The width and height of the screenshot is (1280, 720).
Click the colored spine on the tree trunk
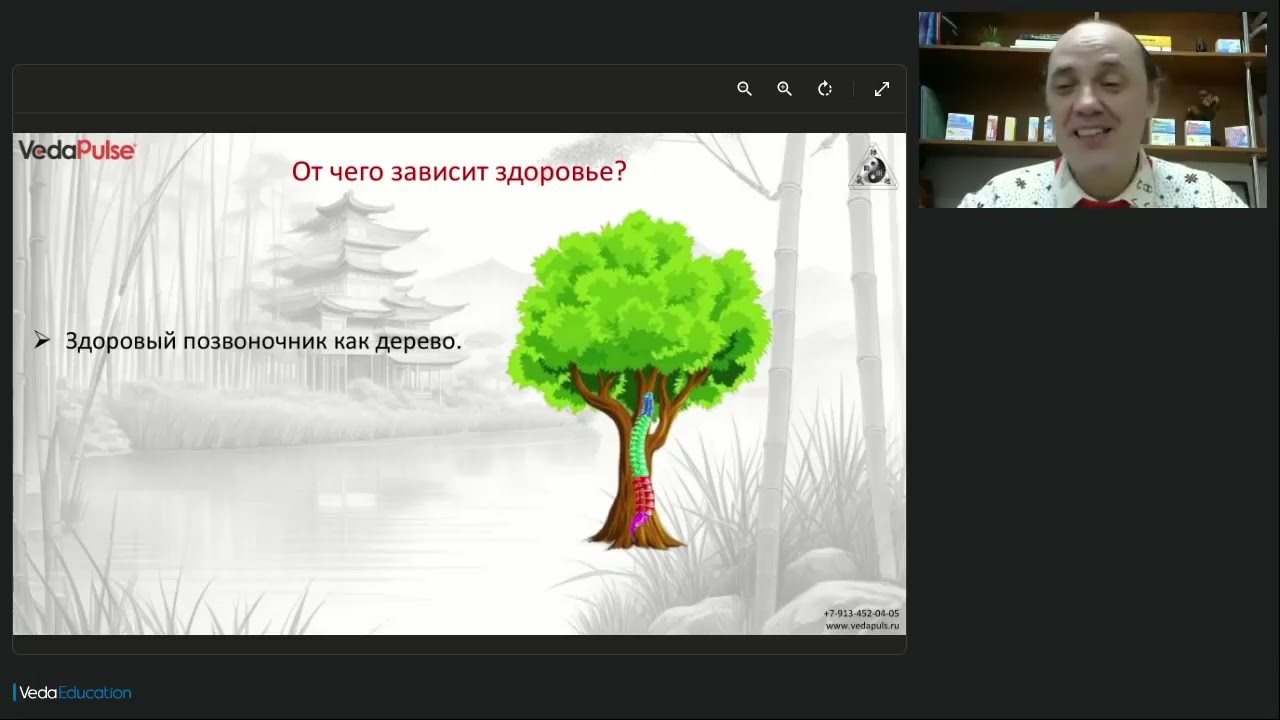point(642,464)
